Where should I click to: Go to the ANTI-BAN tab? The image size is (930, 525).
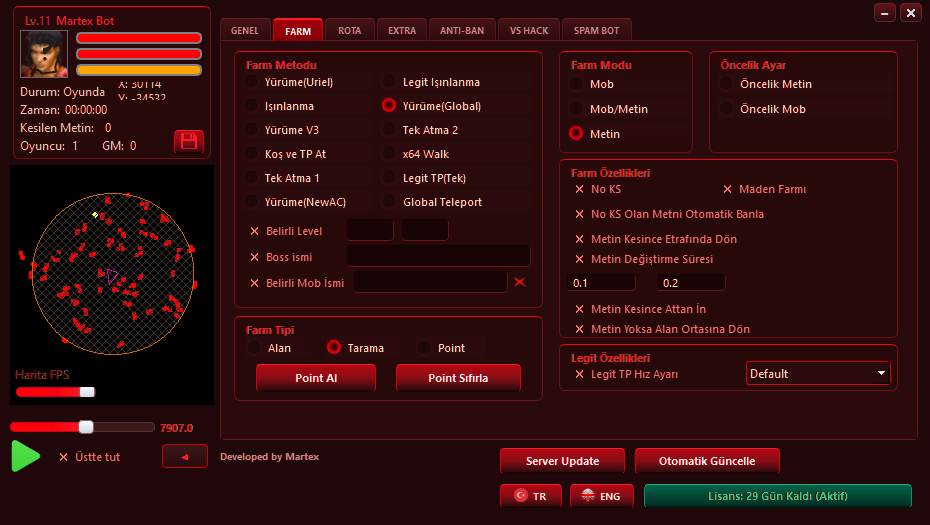(462, 30)
